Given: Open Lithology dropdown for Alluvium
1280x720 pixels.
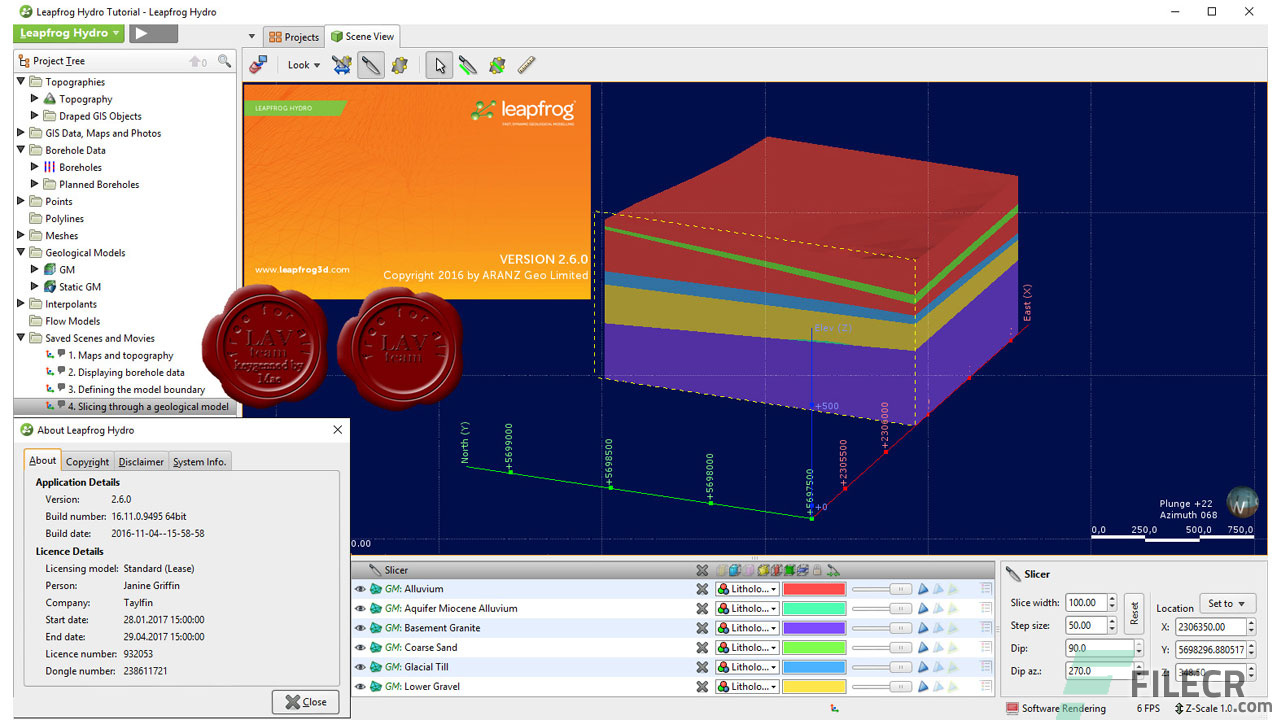Looking at the screenshot, I should pos(747,589).
